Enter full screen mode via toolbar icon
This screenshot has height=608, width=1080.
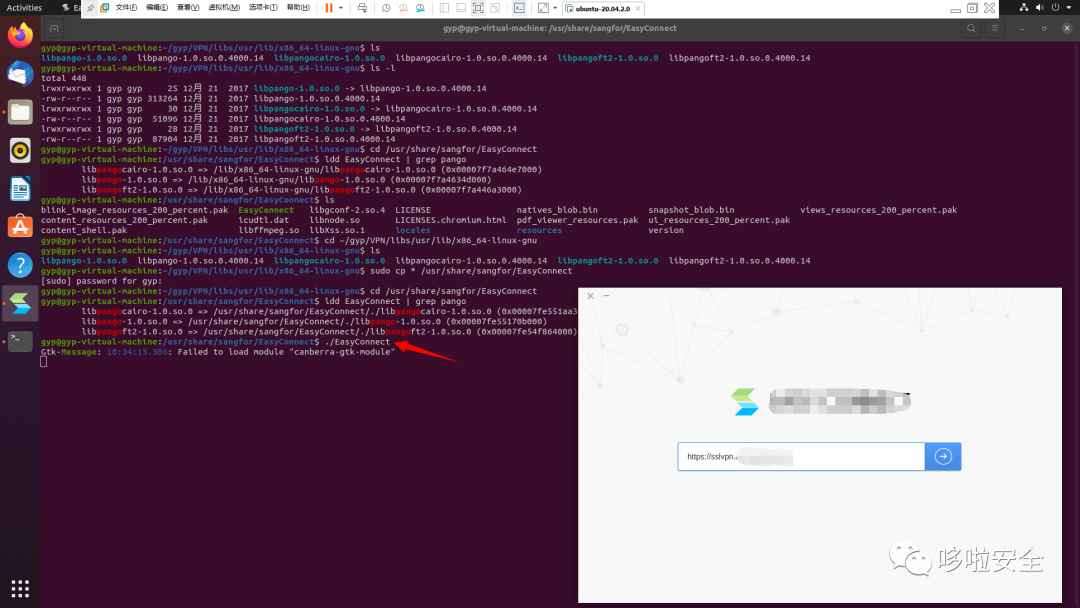coord(478,8)
